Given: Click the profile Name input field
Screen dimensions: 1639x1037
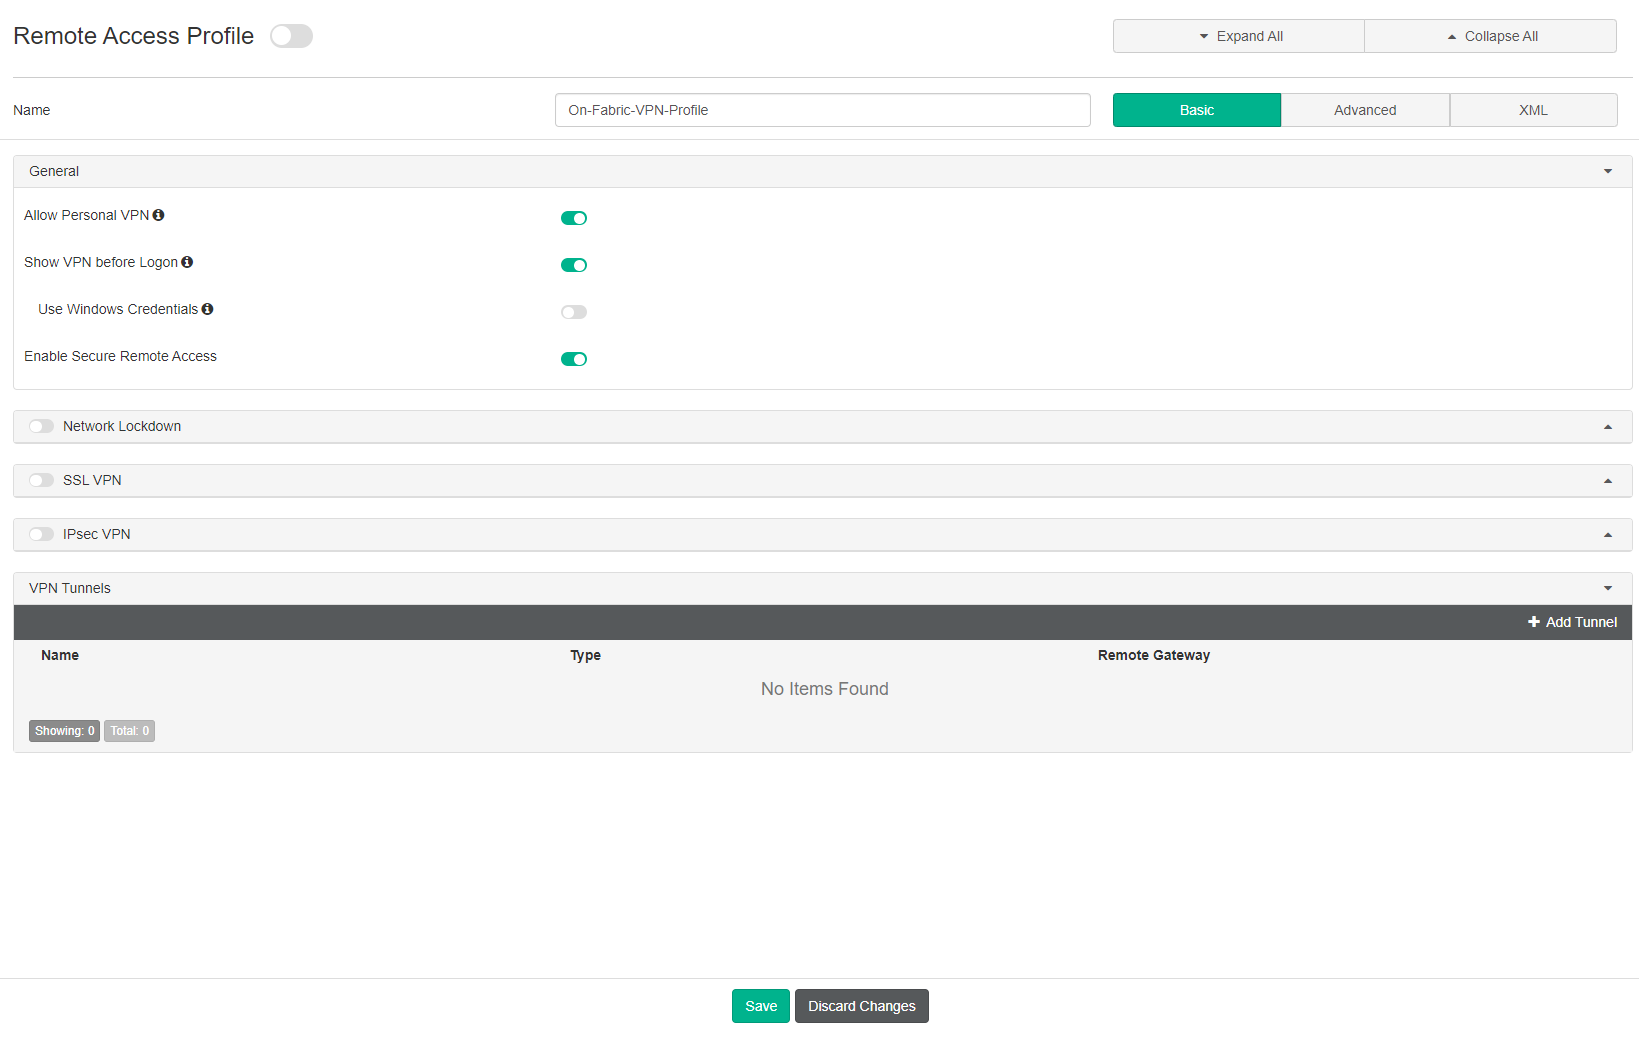Looking at the screenshot, I should [822, 110].
